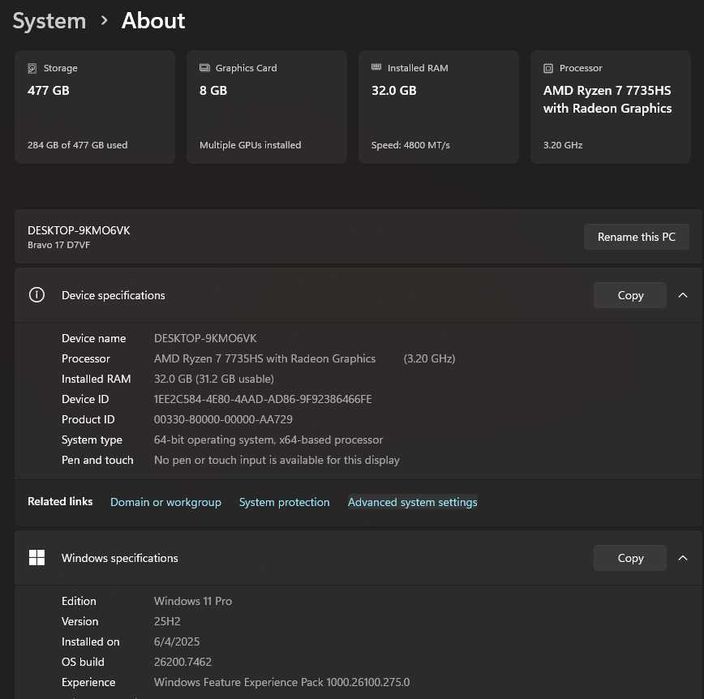The height and width of the screenshot is (699, 704).
Task: Click 'No pen or touch input' text
Action: click(x=277, y=460)
